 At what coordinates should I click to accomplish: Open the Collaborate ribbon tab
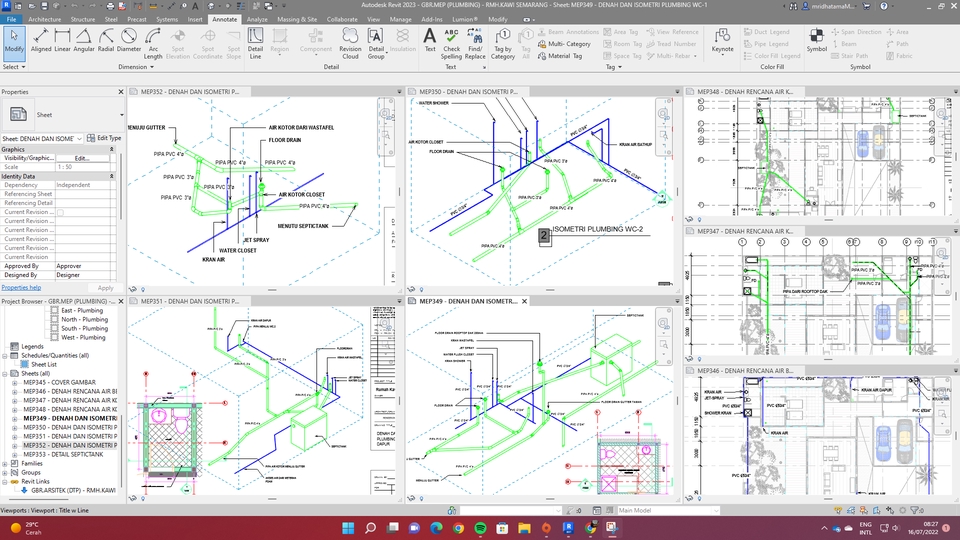pyautogui.click(x=342, y=19)
